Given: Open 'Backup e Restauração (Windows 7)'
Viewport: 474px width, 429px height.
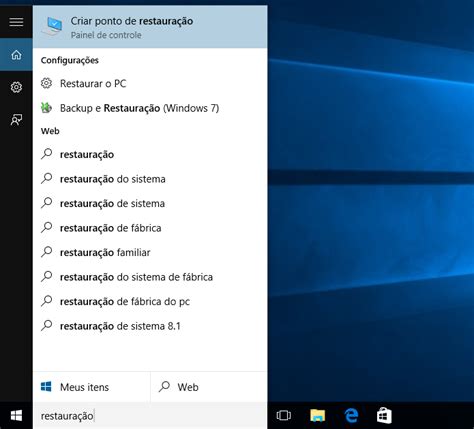Looking at the screenshot, I should tap(150, 108).
